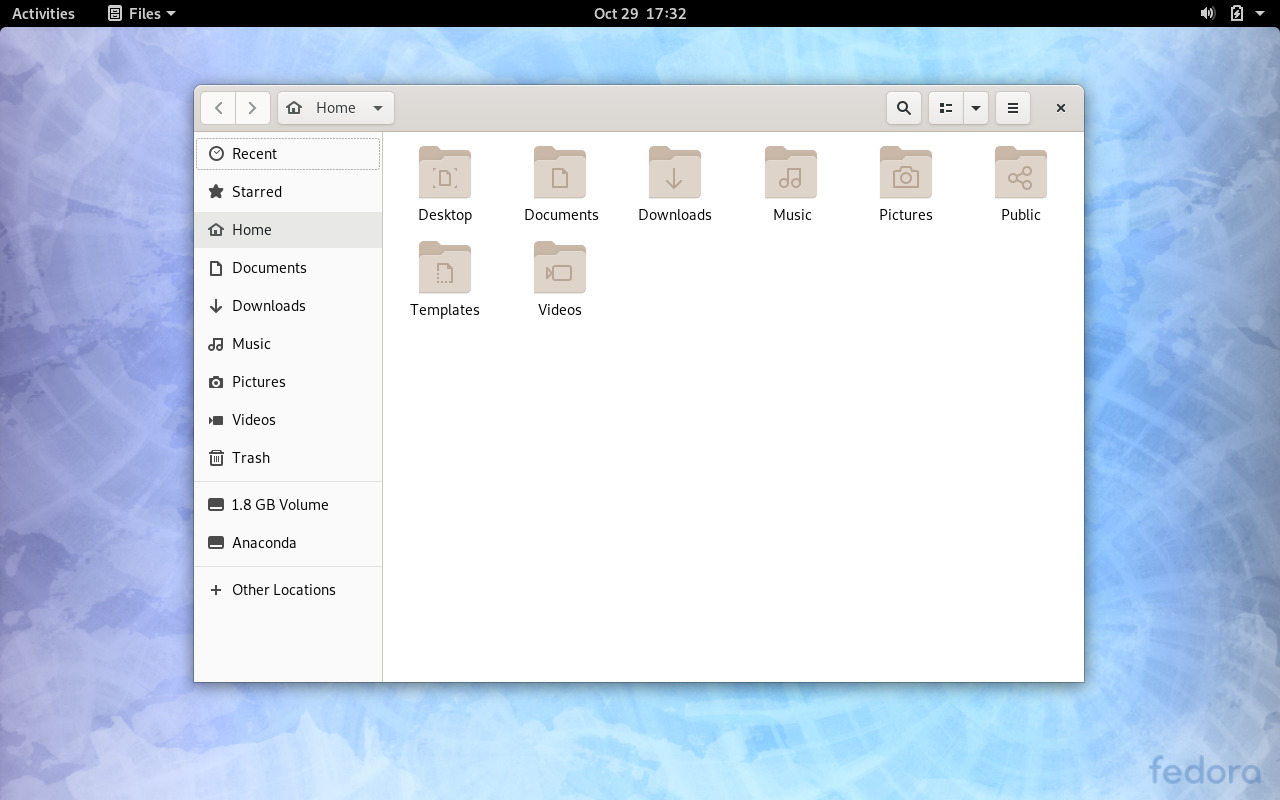Open the hamburger menu in Files

(x=1012, y=107)
